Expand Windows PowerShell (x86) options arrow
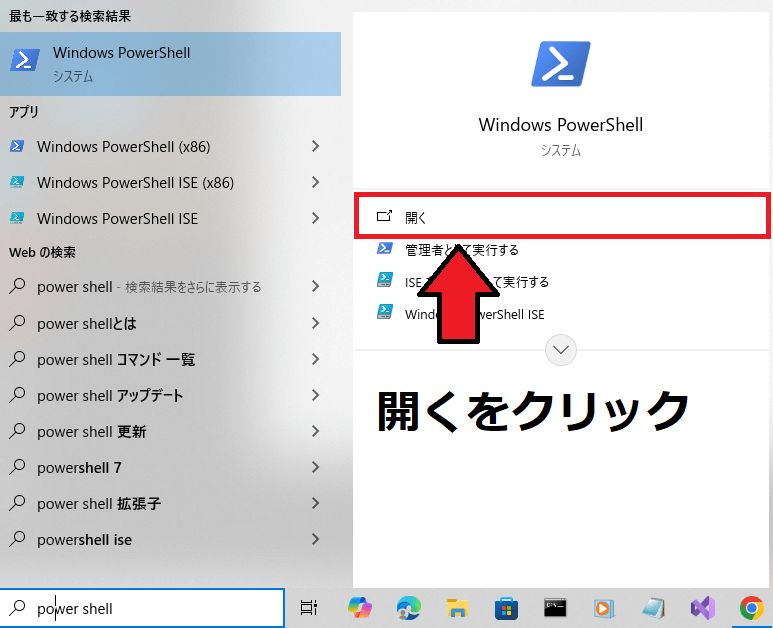This screenshot has height=628, width=773. point(315,146)
